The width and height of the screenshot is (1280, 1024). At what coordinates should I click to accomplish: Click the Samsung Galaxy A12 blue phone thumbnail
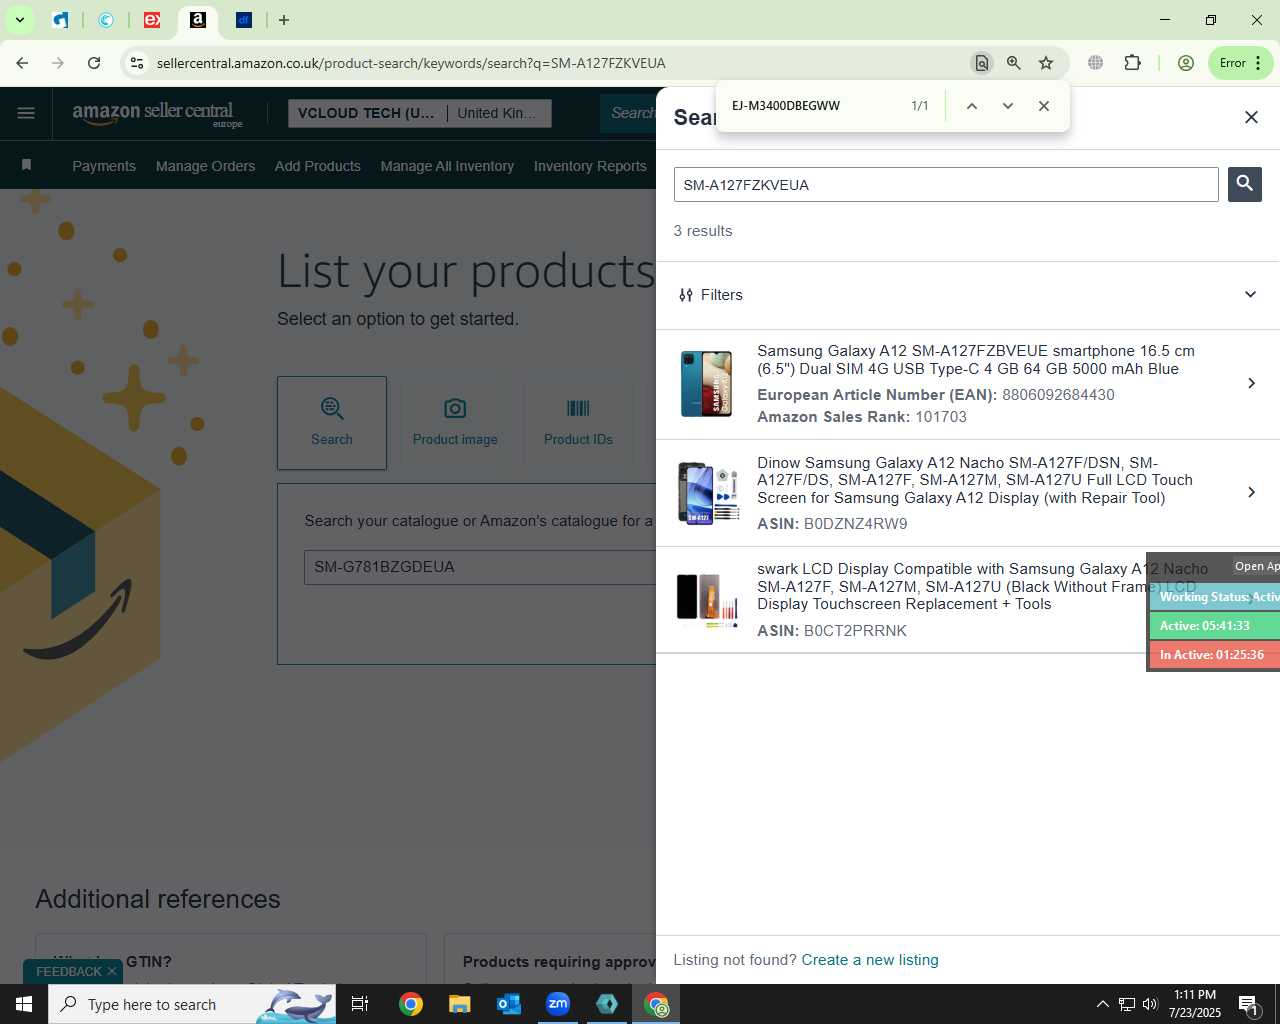click(706, 384)
